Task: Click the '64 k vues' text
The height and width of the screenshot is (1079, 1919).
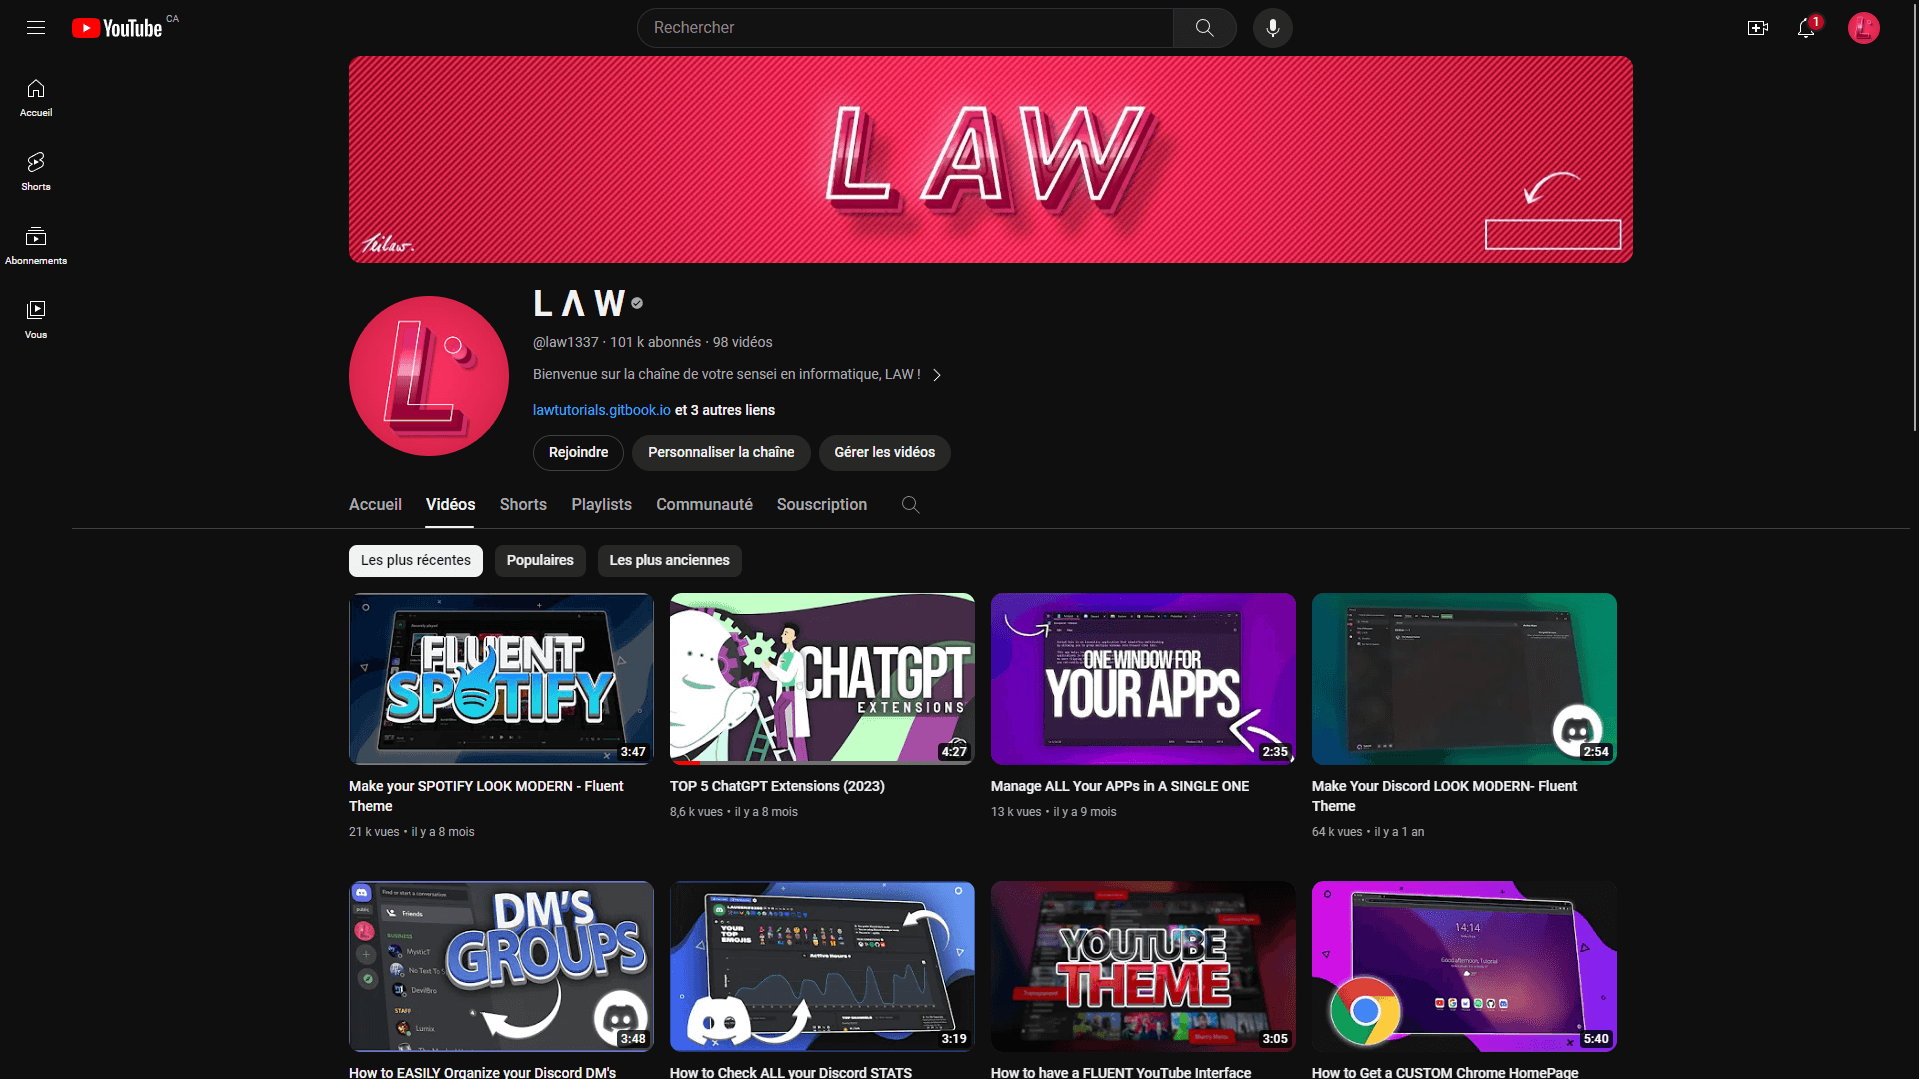Action: pyautogui.click(x=1337, y=832)
